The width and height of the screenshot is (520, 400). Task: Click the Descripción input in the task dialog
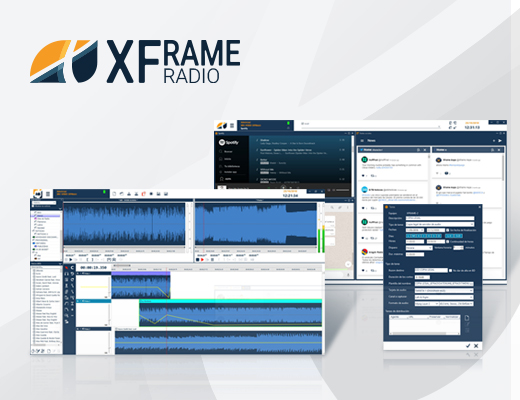point(440,218)
